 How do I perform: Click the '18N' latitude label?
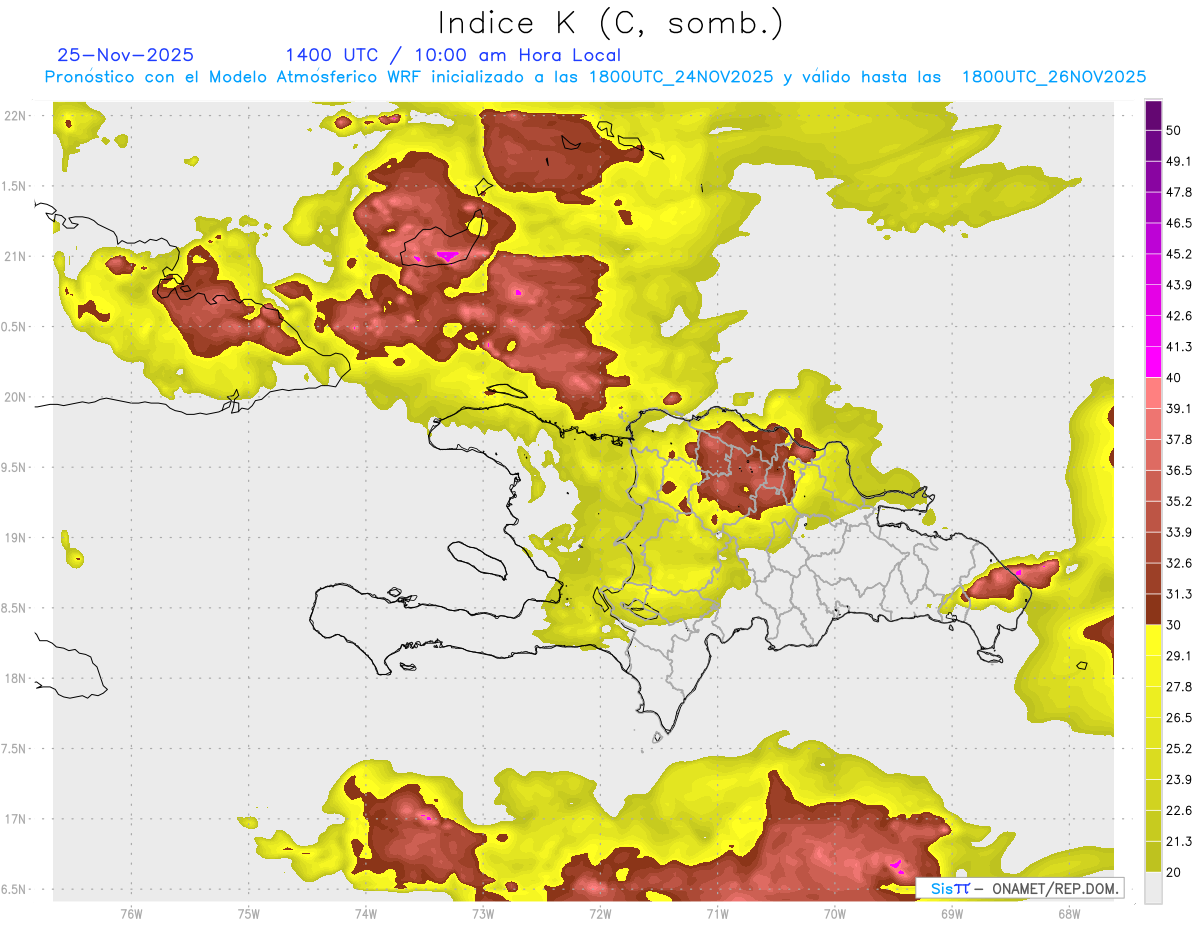(17, 678)
